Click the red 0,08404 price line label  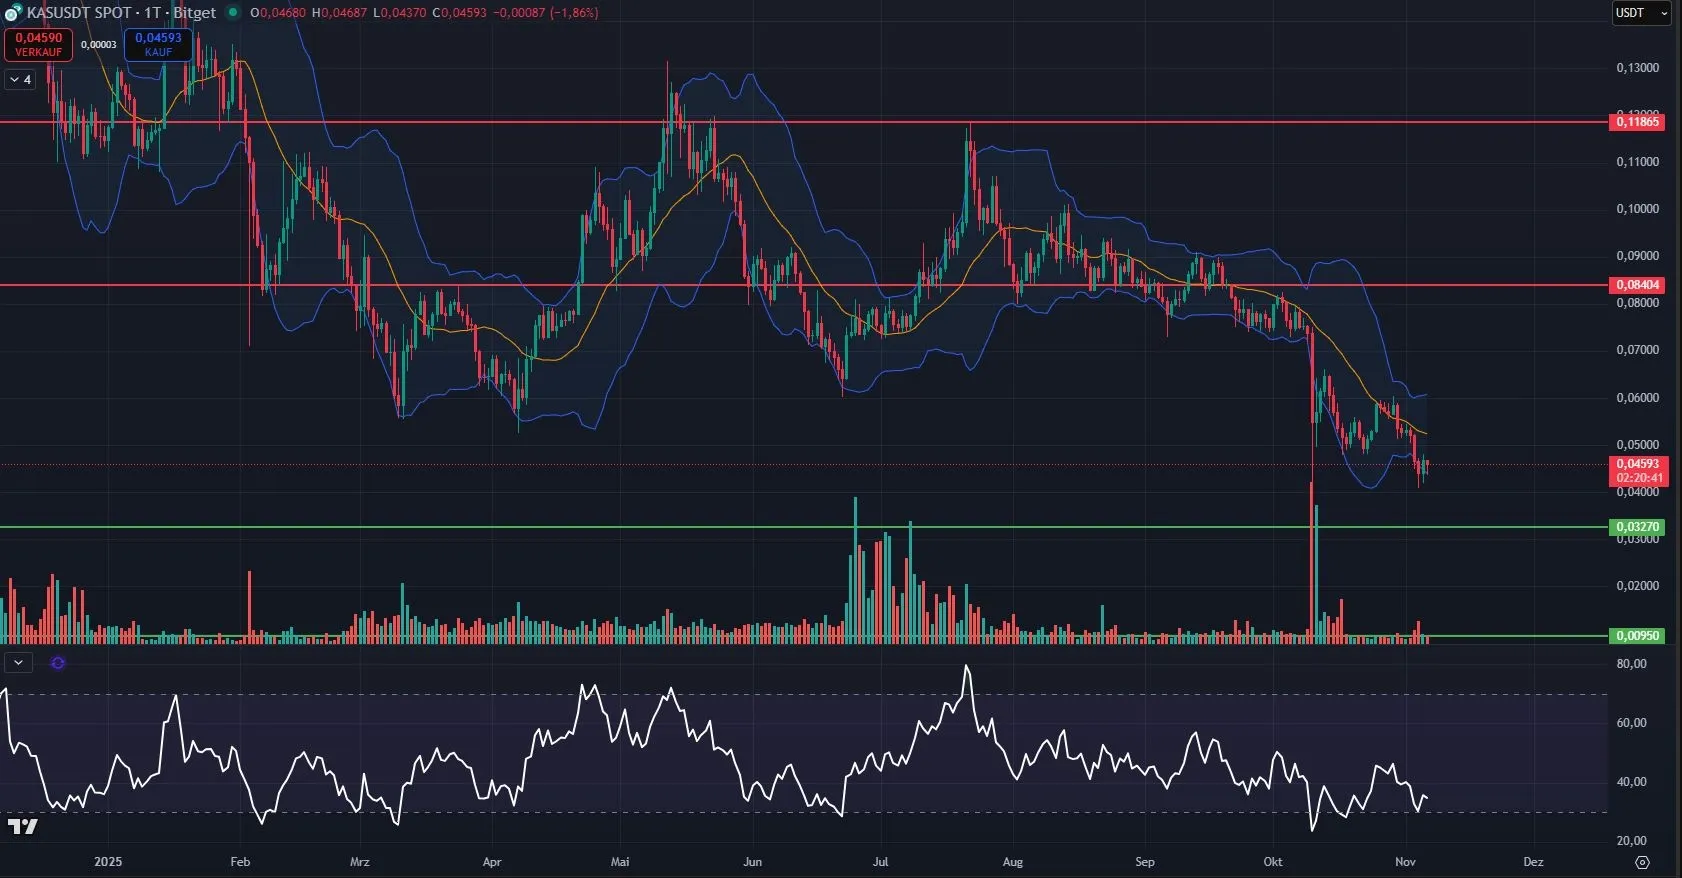click(1637, 285)
